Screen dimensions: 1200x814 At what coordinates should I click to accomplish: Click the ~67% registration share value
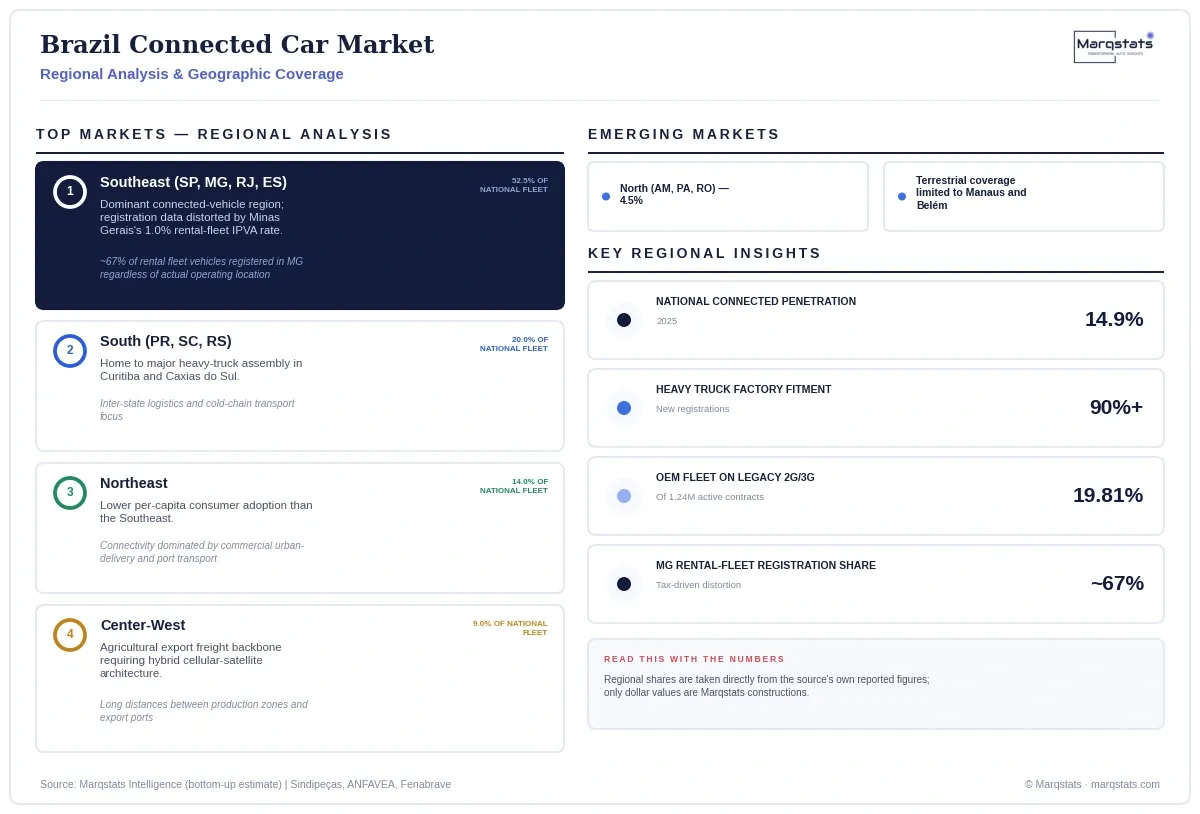(1117, 583)
